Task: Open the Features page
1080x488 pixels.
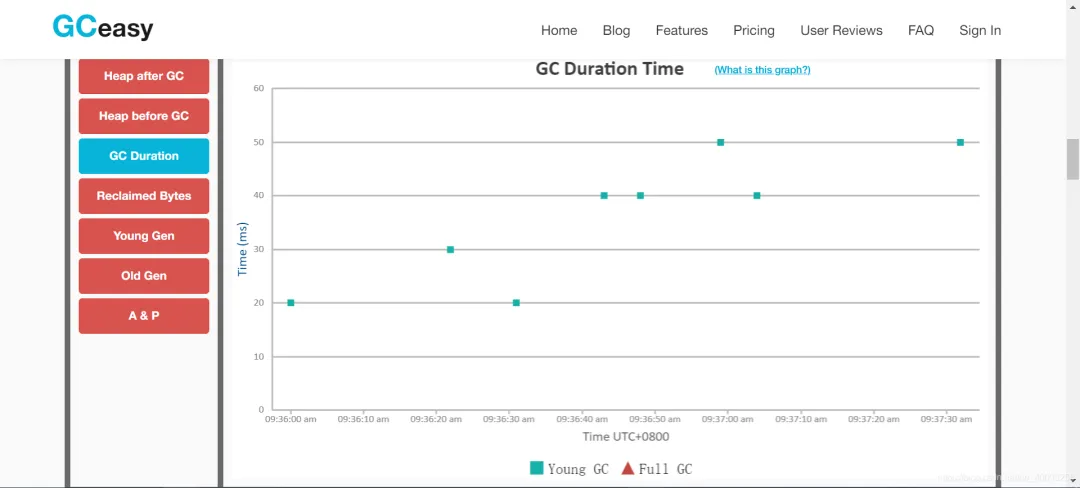Action: (x=681, y=30)
